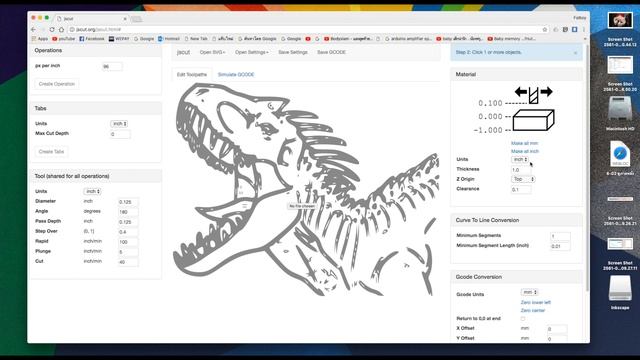640x360 pixels.
Task: Click Save Settings in the navbar
Action: 293,52
